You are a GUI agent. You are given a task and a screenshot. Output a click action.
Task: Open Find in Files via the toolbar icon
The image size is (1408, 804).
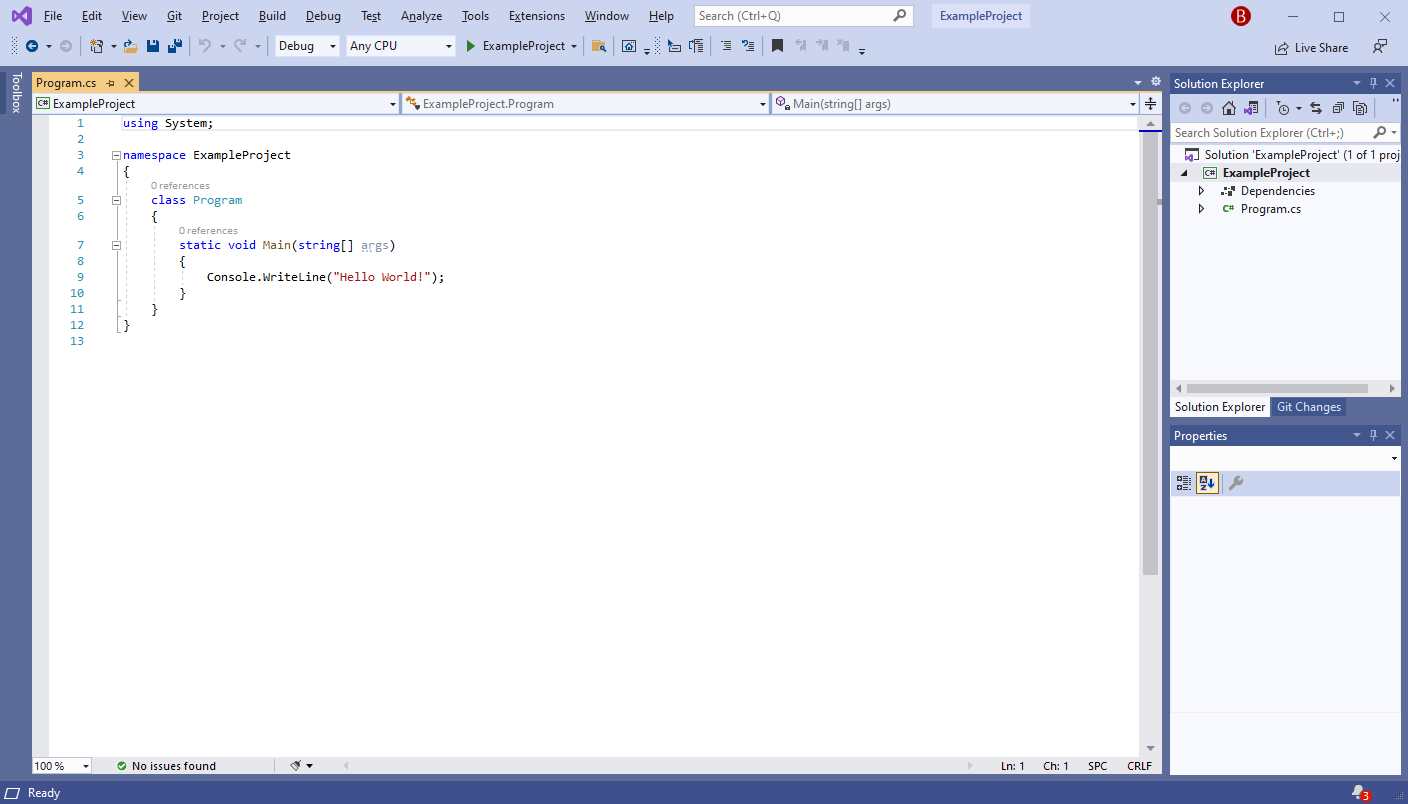(x=597, y=46)
